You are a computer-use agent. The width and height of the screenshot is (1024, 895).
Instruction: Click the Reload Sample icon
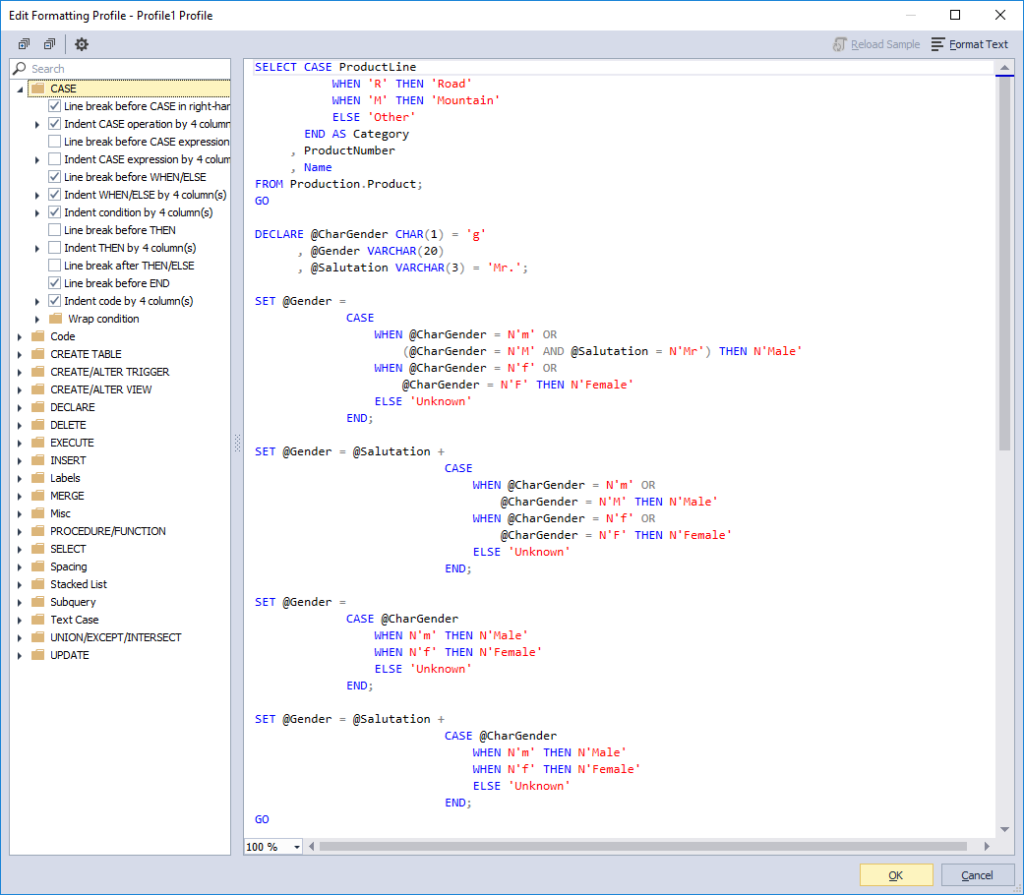(x=840, y=44)
